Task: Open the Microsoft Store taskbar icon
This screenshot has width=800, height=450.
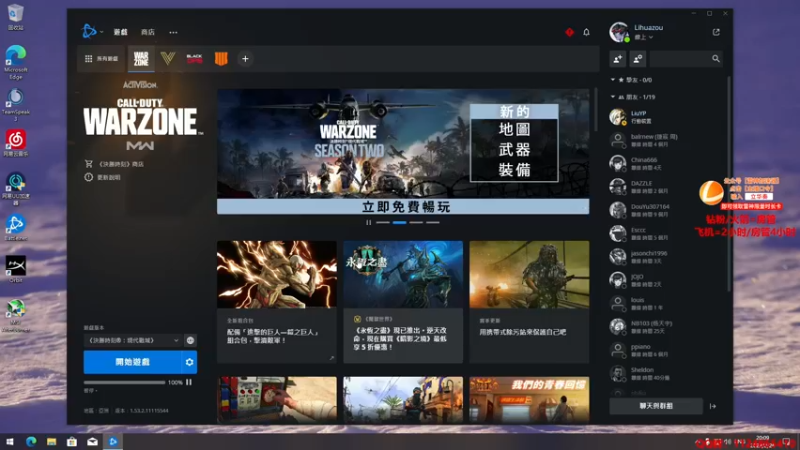Action: [x=72, y=442]
